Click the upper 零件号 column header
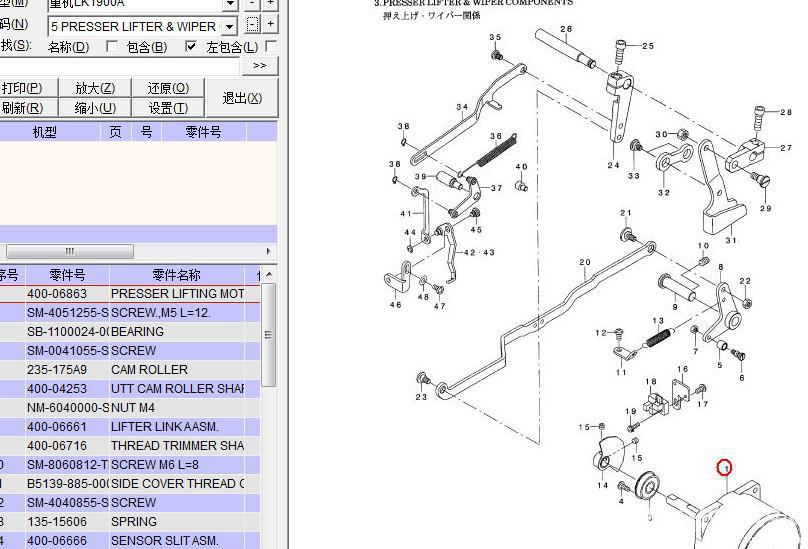 204,132
